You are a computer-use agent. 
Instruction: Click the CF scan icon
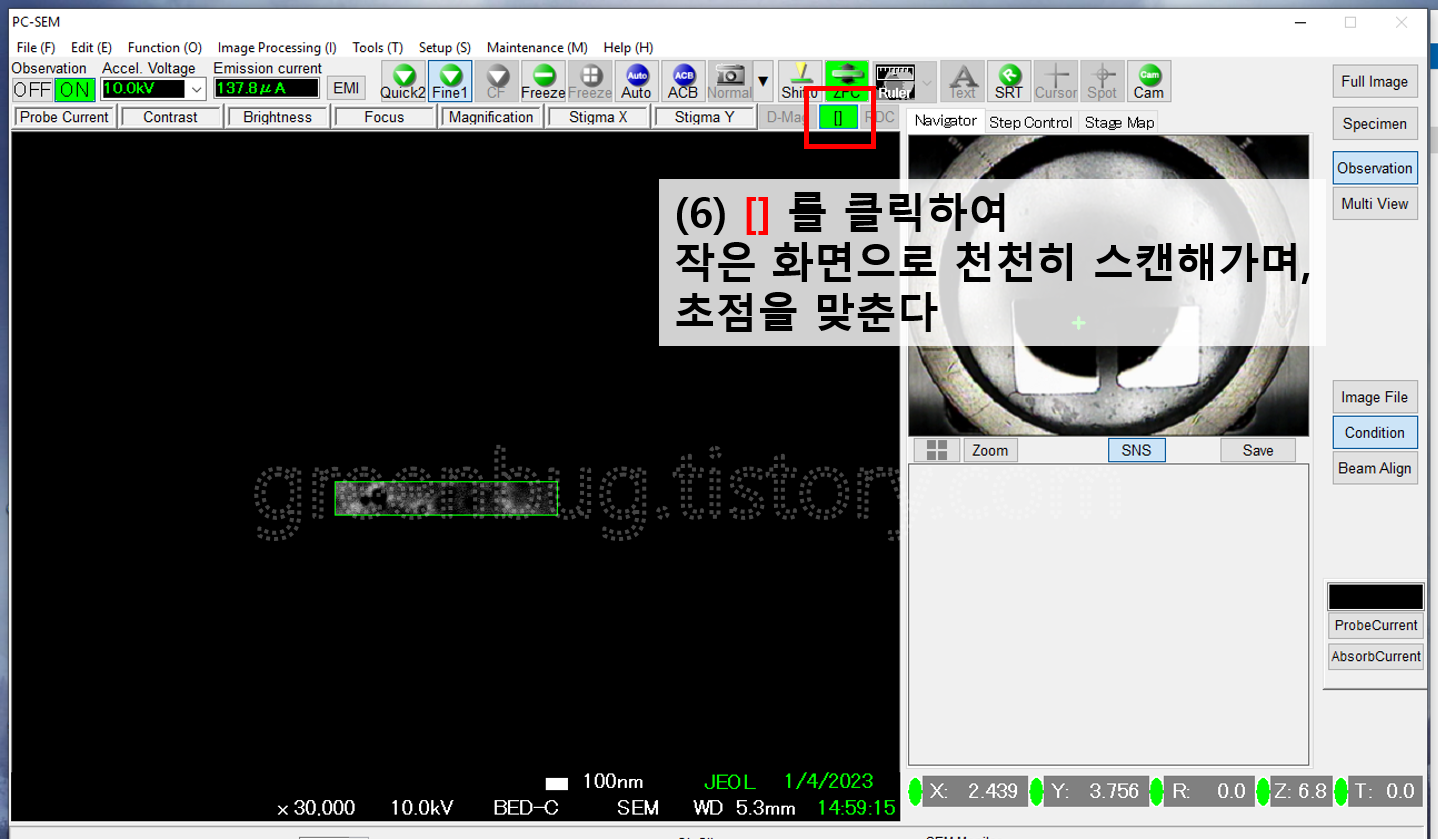[496, 81]
